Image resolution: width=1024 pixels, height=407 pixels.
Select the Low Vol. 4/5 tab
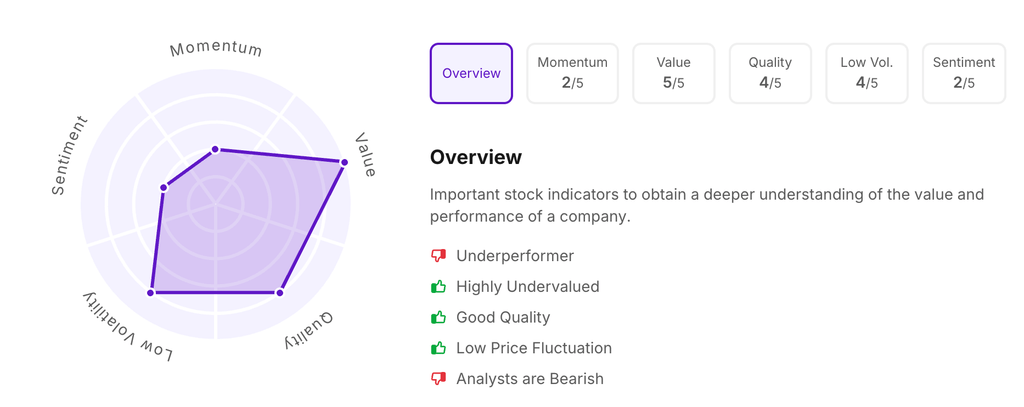point(866,73)
